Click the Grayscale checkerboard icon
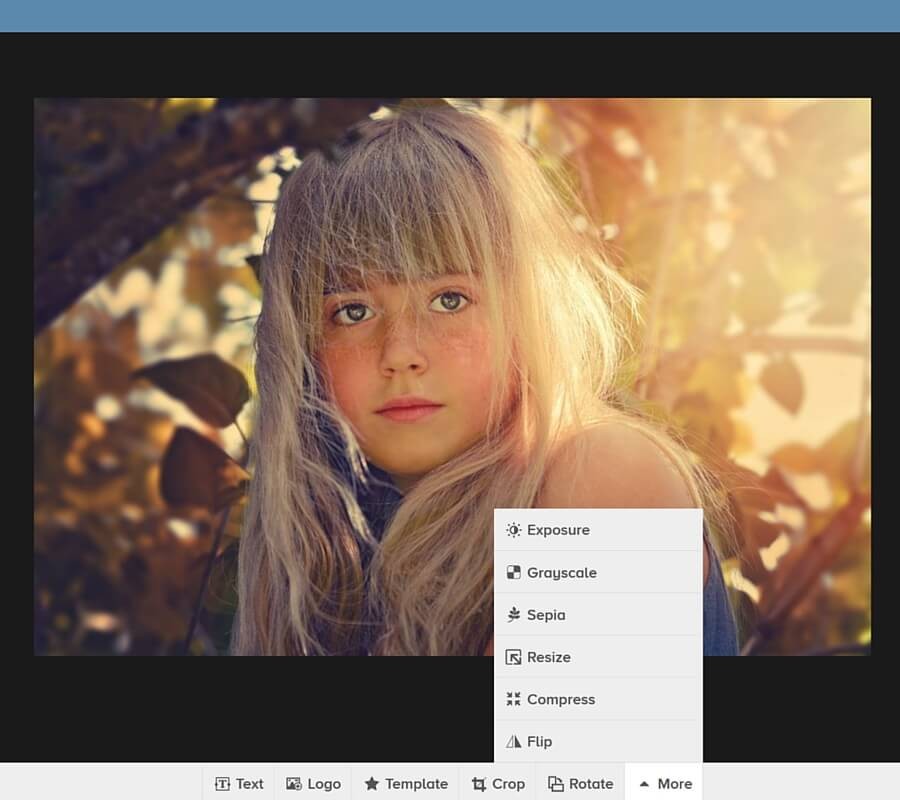Screen dimensions: 900x800 (x=513, y=572)
